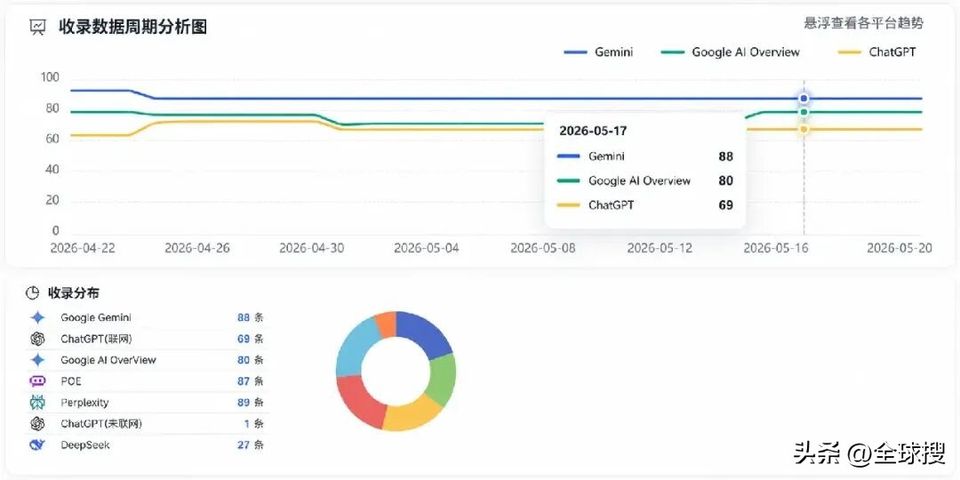This screenshot has width=960, height=480.
Task: Click the 2026-05-20 axis date label
Action: tap(899, 248)
